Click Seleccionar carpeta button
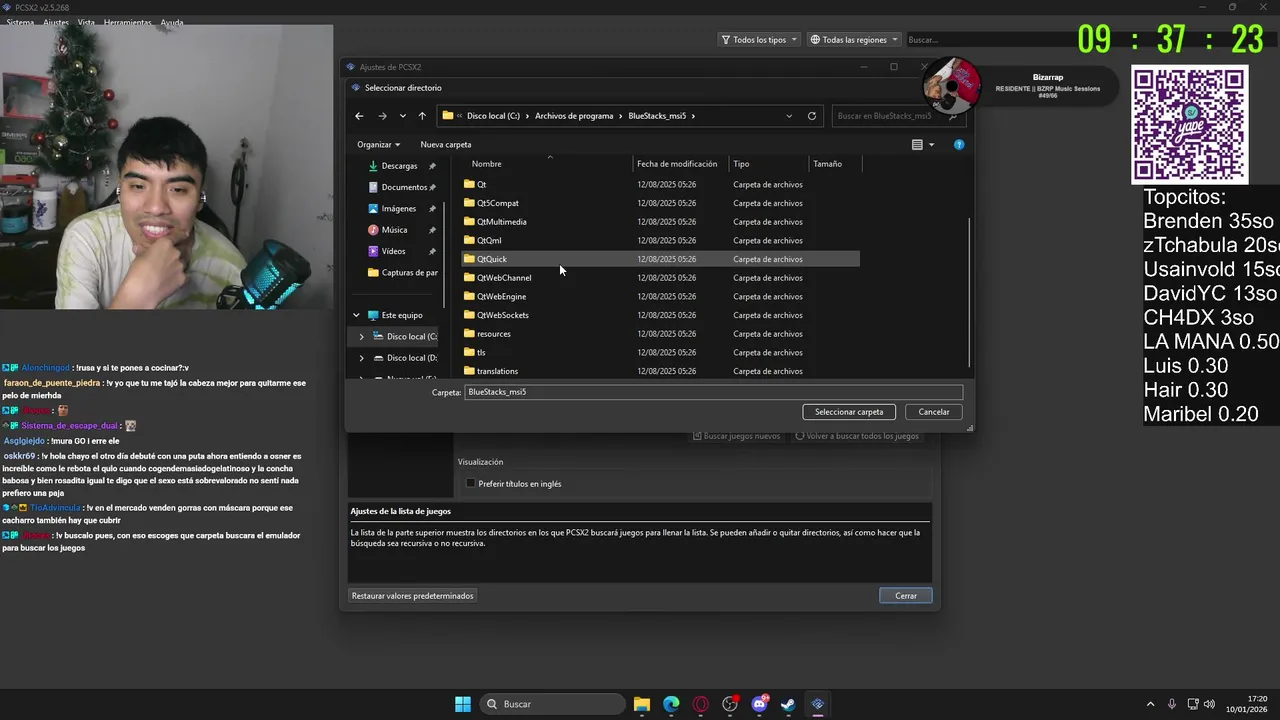 coord(849,412)
